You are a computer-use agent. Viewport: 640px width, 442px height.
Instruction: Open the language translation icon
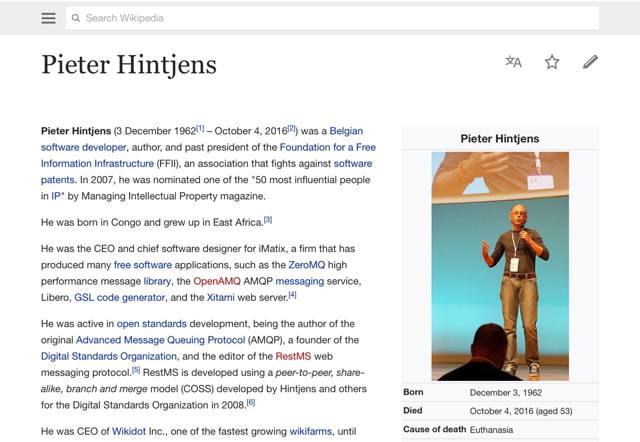click(x=513, y=62)
